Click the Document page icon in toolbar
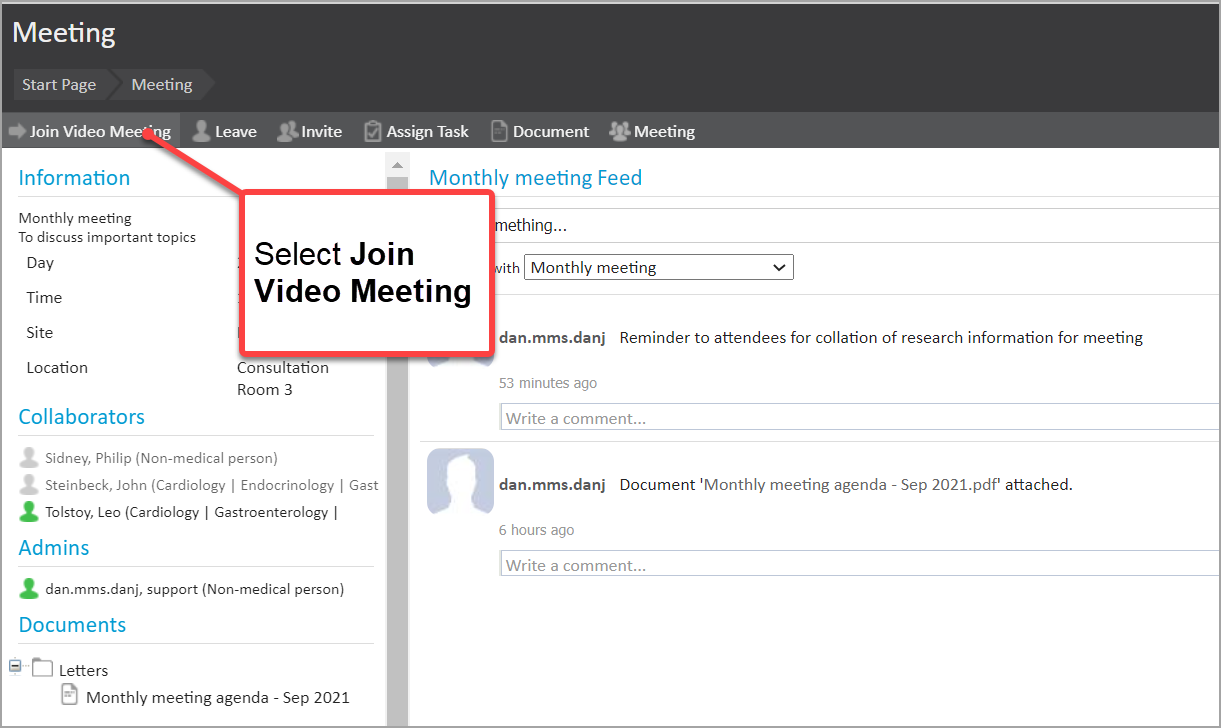 pyautogui.click(x=499, y=131)
